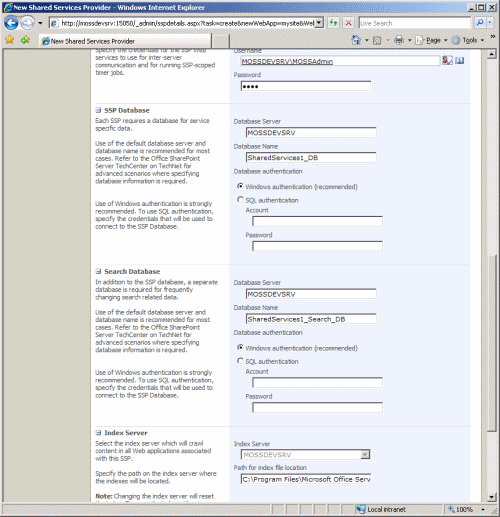The height and width of the screenshot is (517, 500).
Task: Open the zoom level dropdown arrow
Action: (x=483, y=510)
